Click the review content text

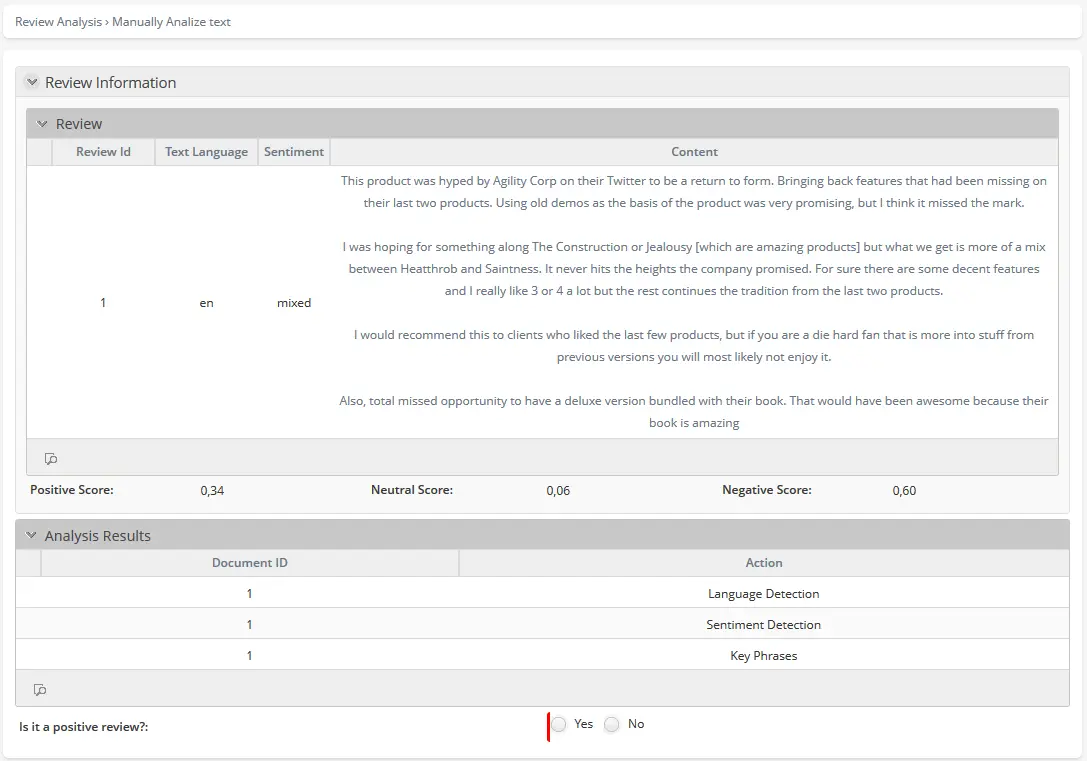(x=694, y=301)
